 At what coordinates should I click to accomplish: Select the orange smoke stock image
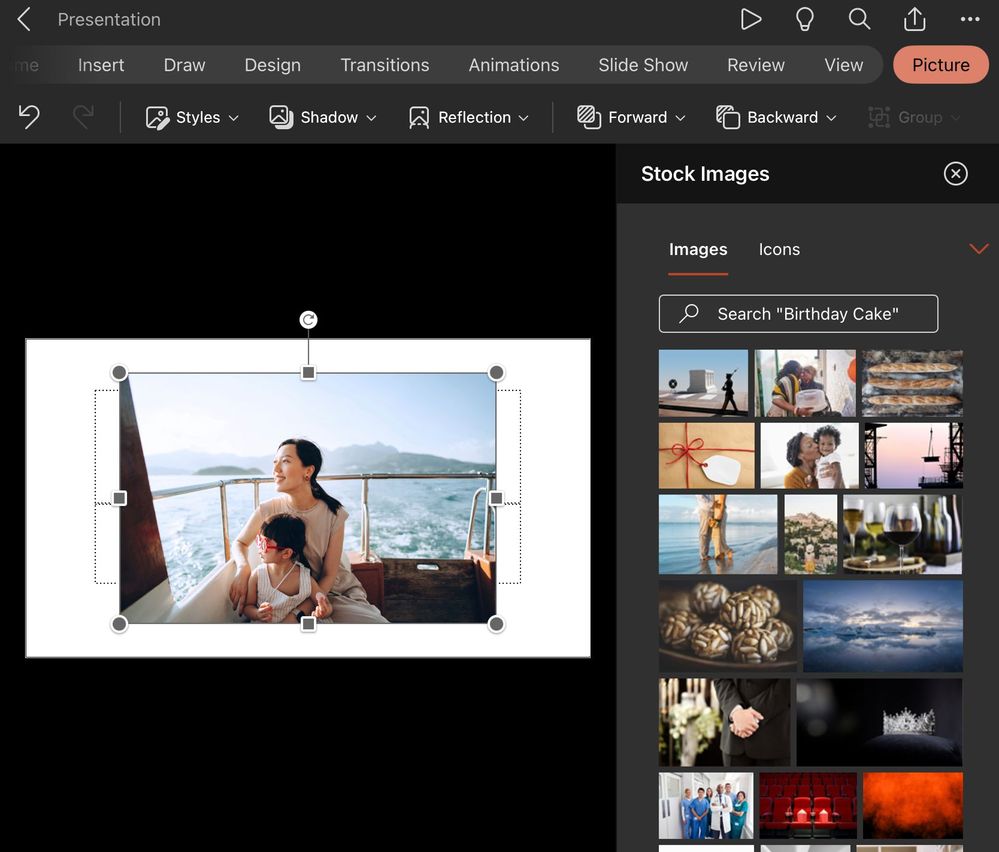(x=913, y=805)
